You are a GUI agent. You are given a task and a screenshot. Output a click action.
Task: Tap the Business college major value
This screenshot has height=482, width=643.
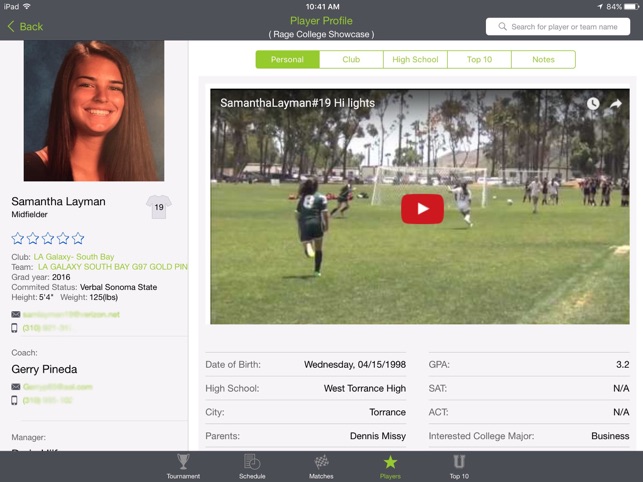tap(610, 436)
